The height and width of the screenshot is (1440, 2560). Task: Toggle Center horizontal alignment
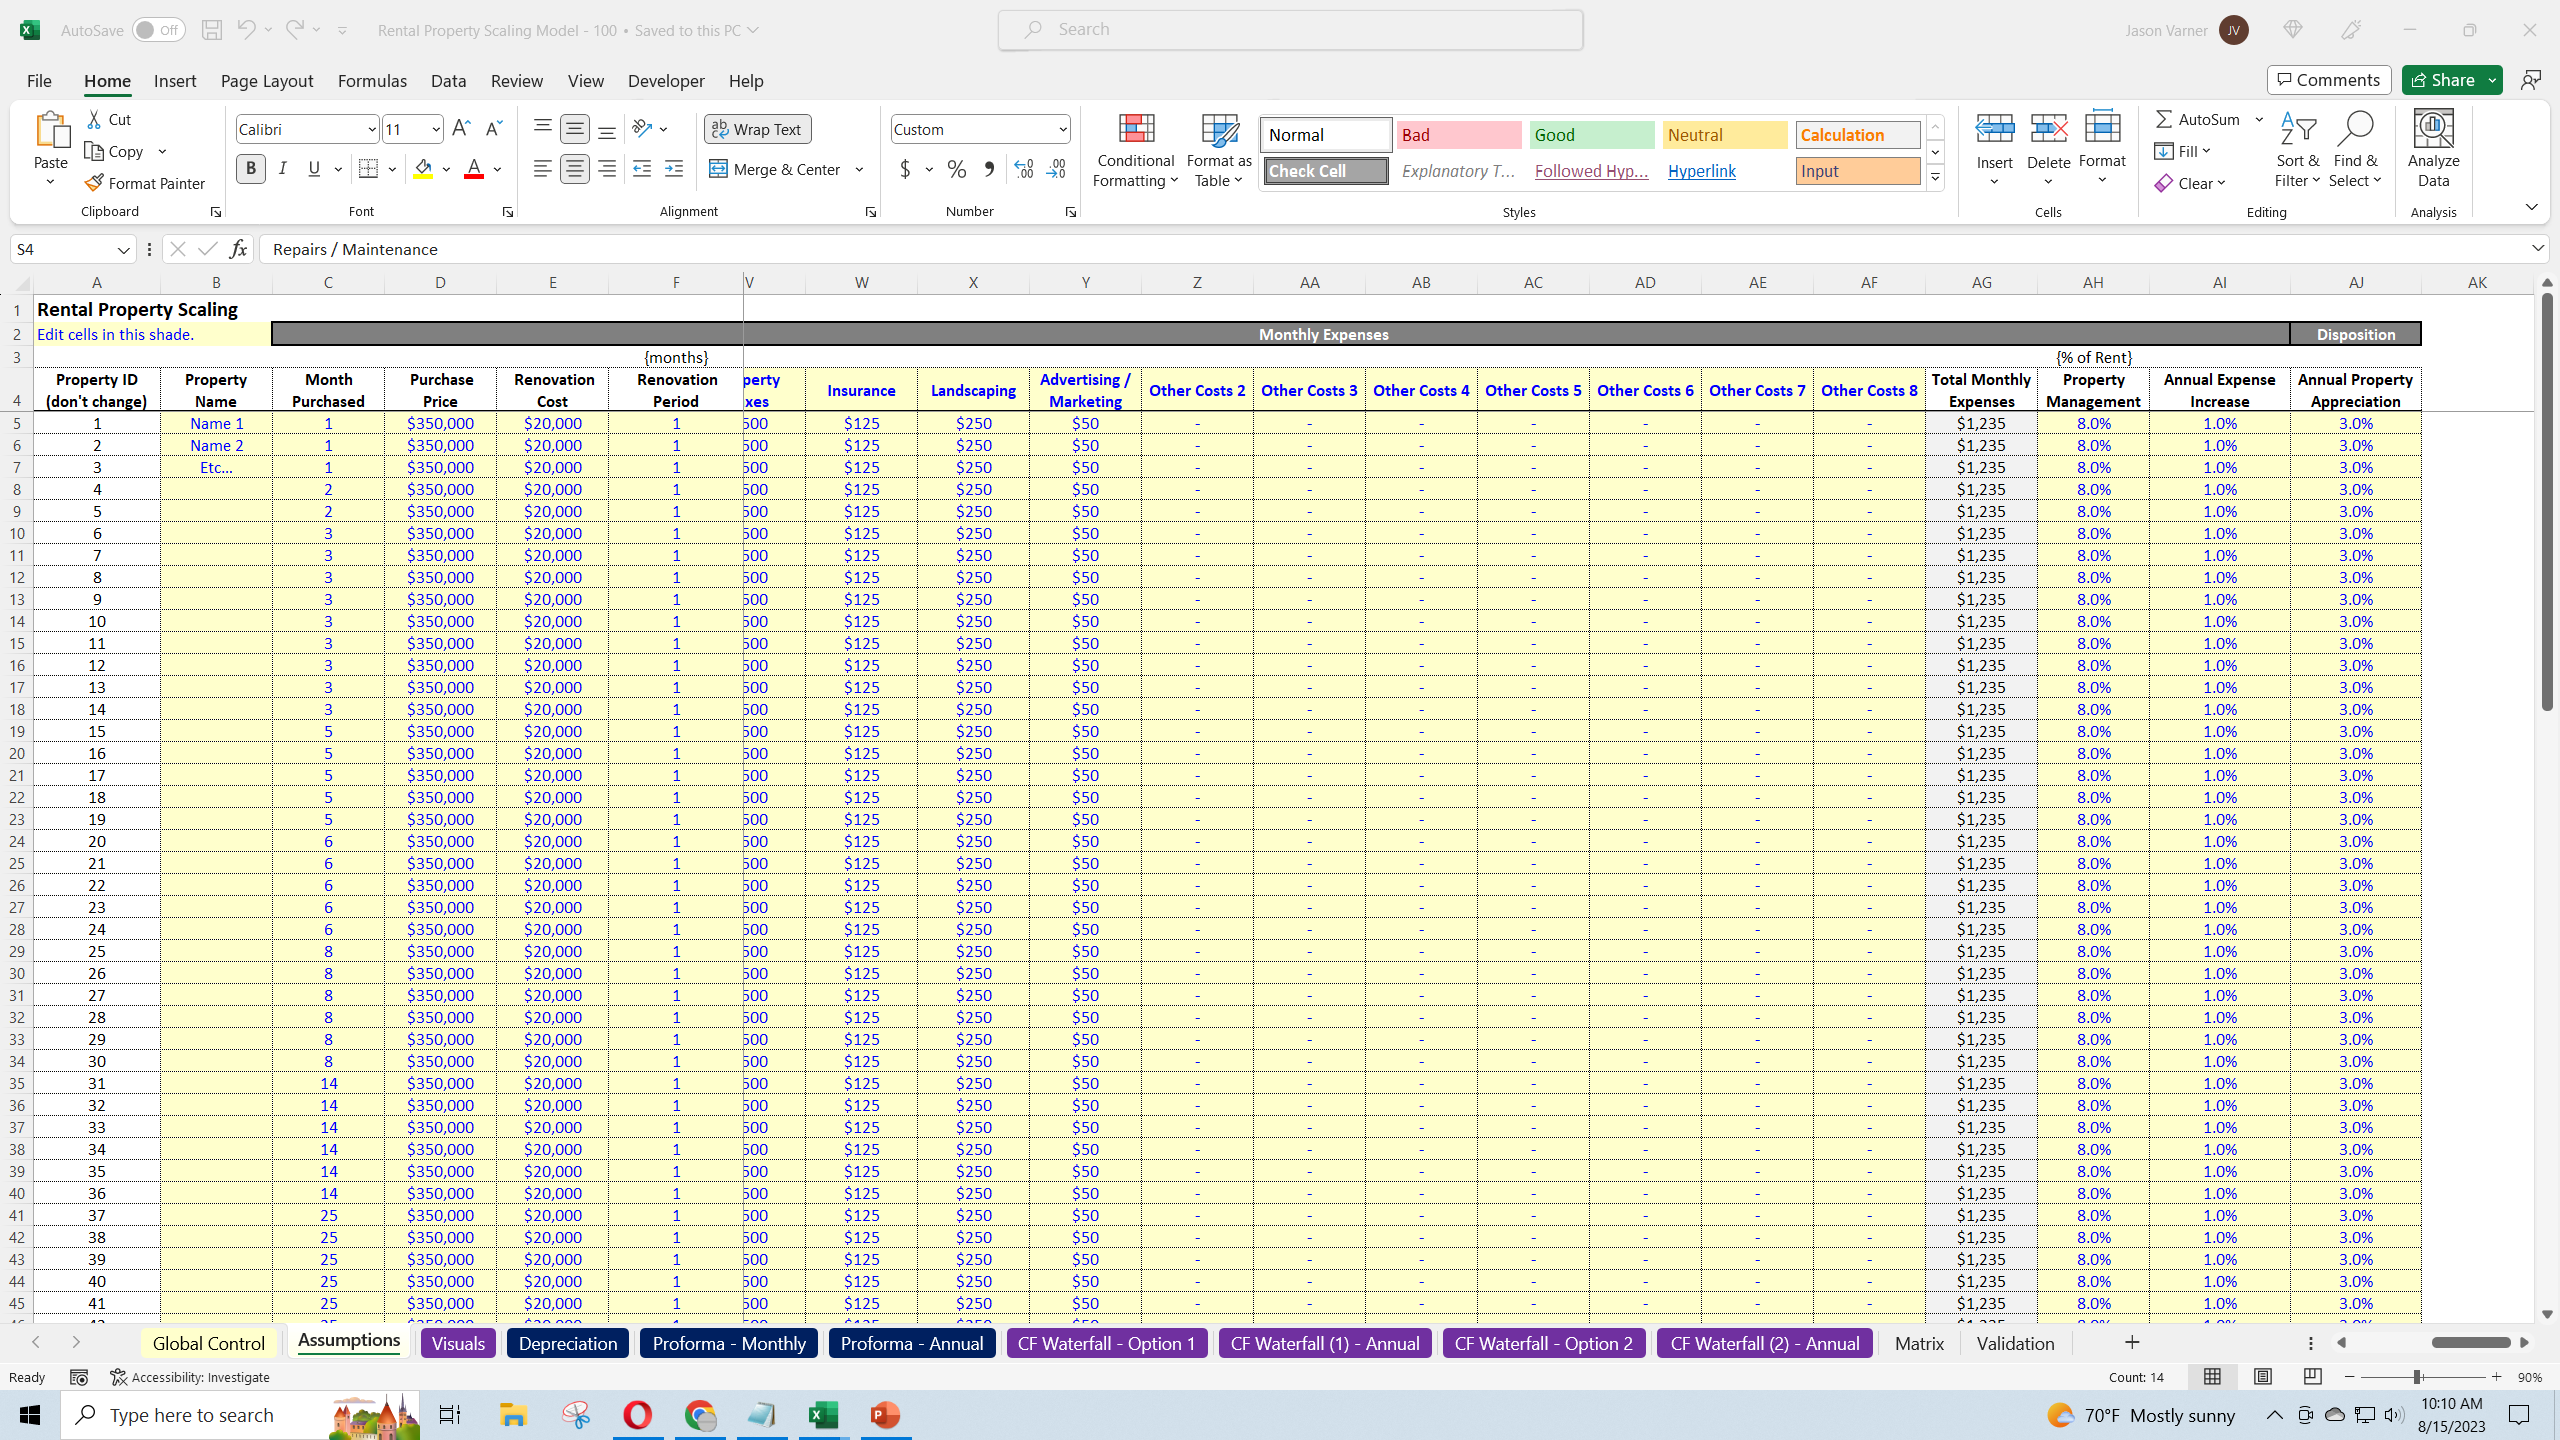tap(574, 169)
